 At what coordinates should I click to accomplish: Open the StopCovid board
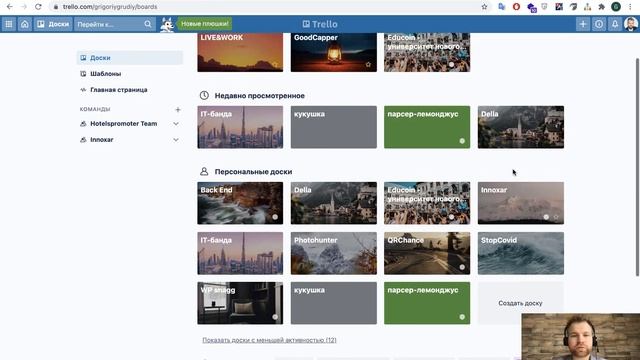coord(521,253)
